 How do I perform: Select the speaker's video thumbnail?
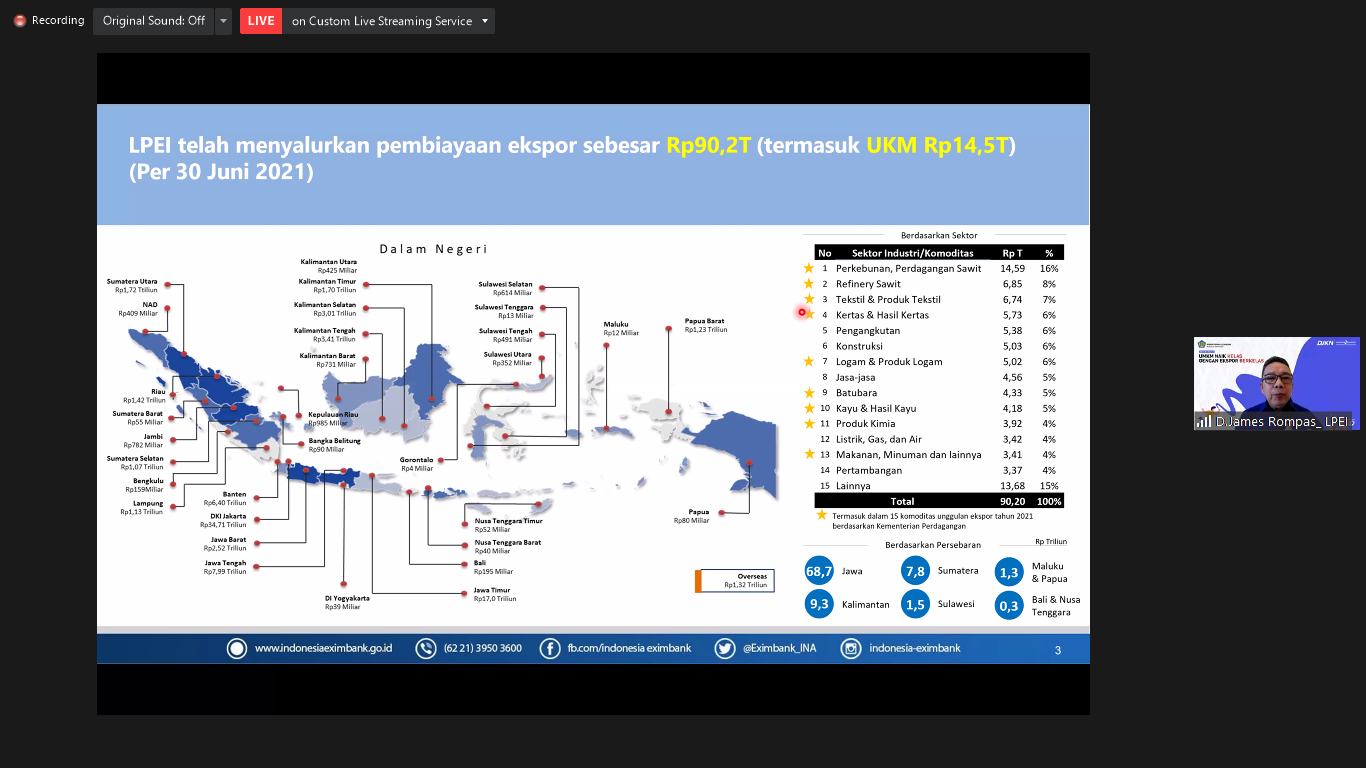(1276, 383)
